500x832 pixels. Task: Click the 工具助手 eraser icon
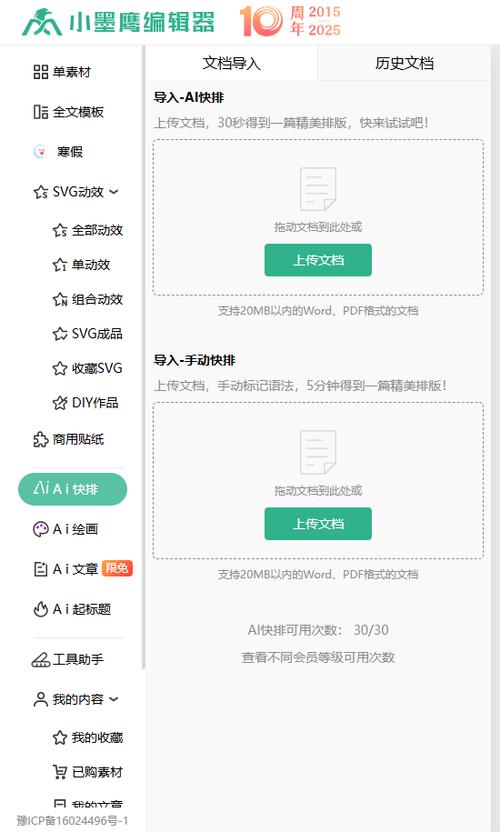pos(41,660)
